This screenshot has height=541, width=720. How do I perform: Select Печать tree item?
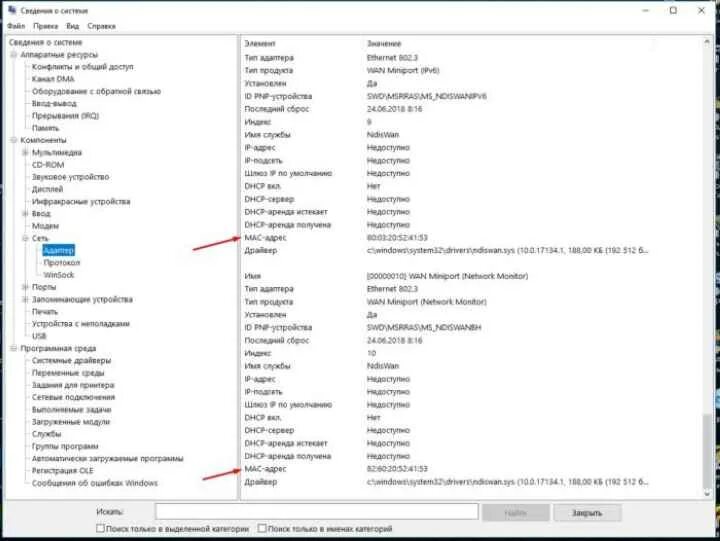45,312
